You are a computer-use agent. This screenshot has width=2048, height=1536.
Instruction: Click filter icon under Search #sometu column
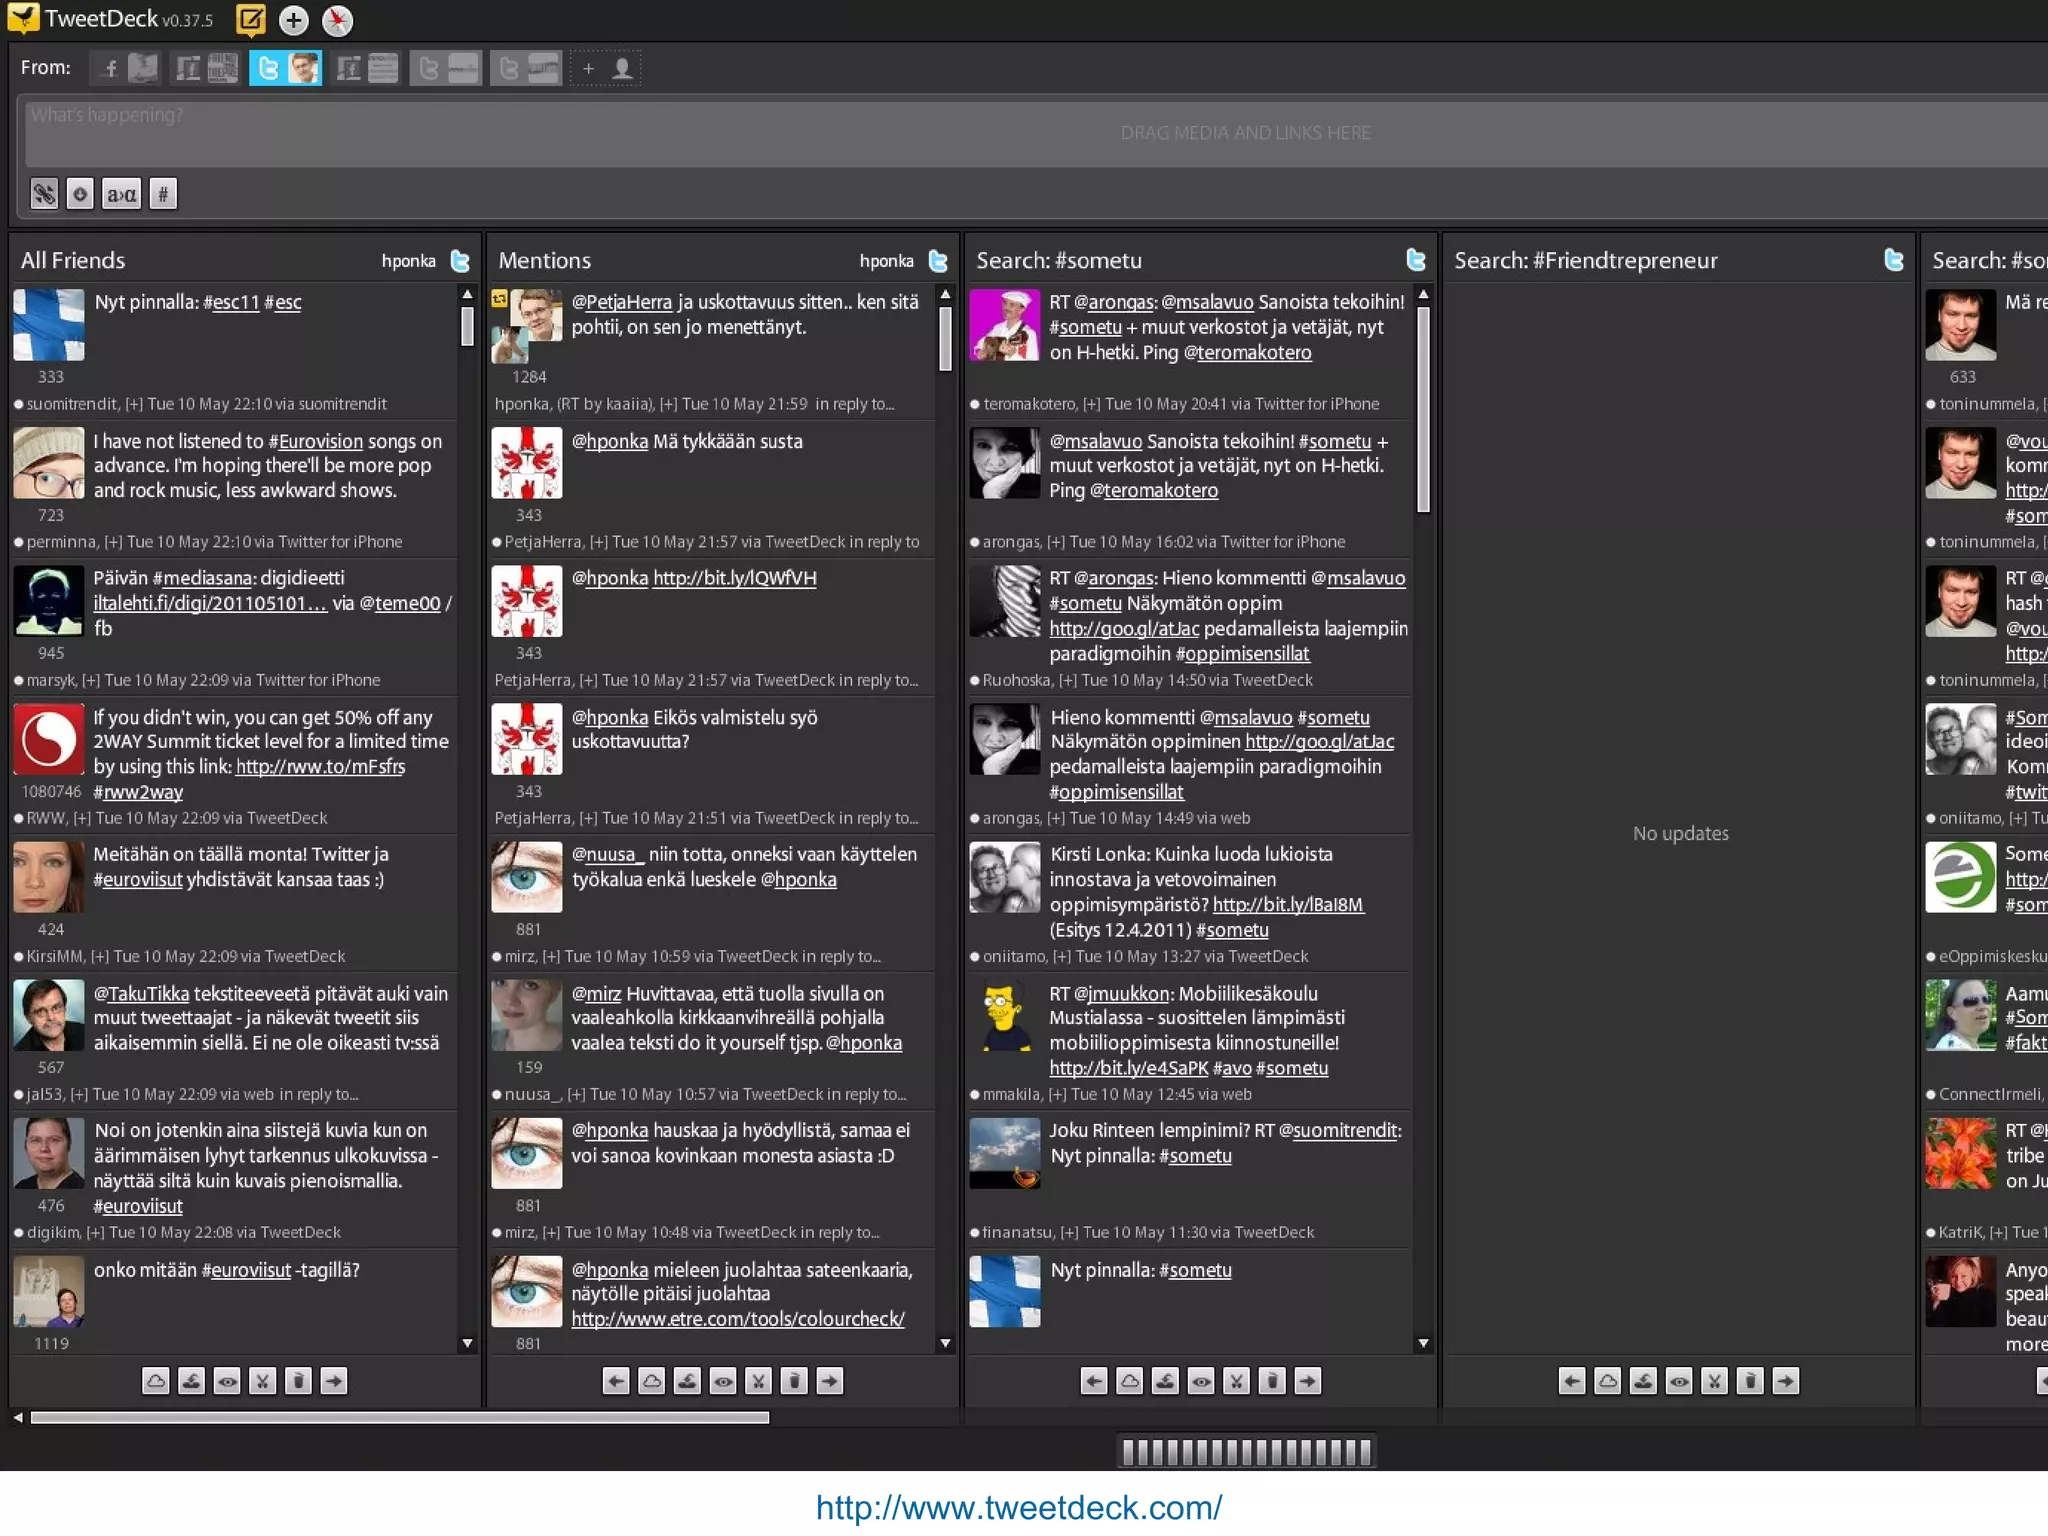1165,1381
